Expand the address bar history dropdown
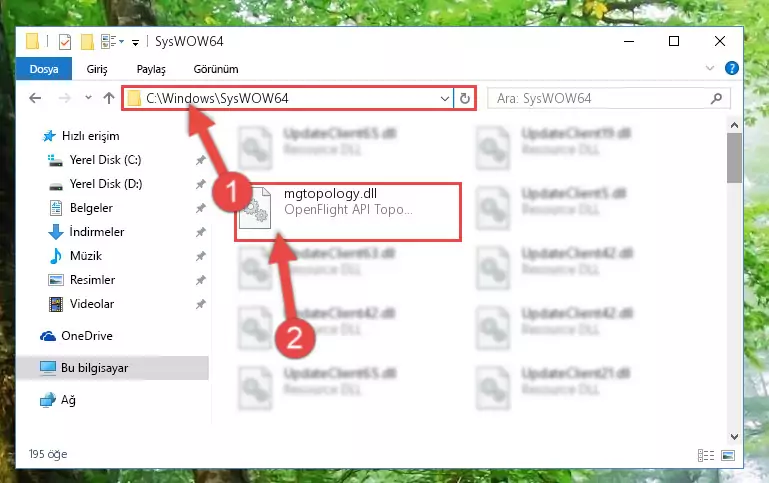The image size is (769, 483). point(445,99)
